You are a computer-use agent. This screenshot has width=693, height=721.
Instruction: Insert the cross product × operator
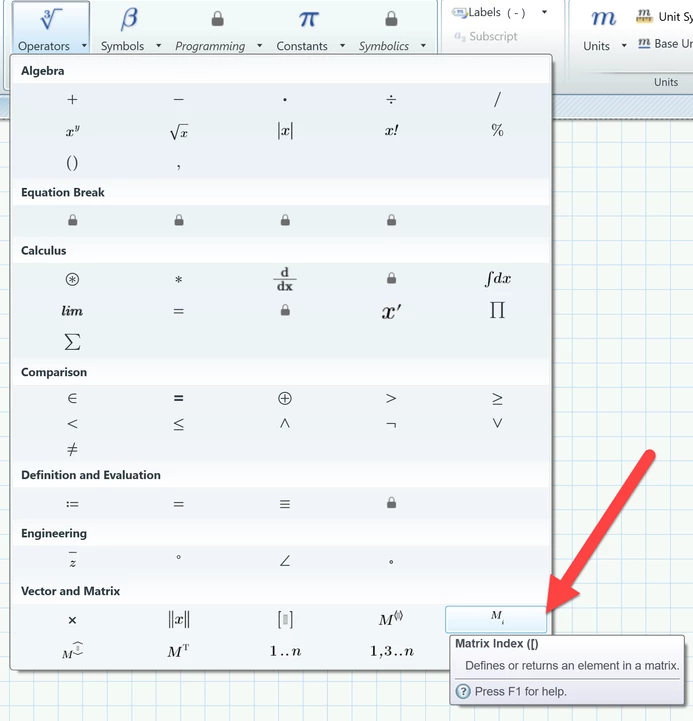(72, 620)
